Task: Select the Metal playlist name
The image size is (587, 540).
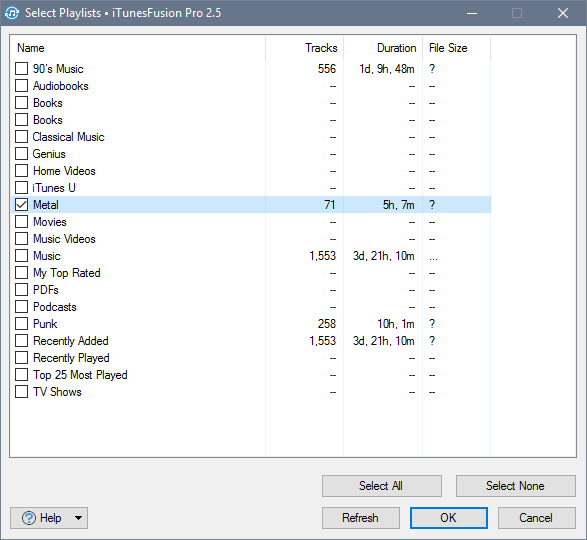Action: pos(46,205)
